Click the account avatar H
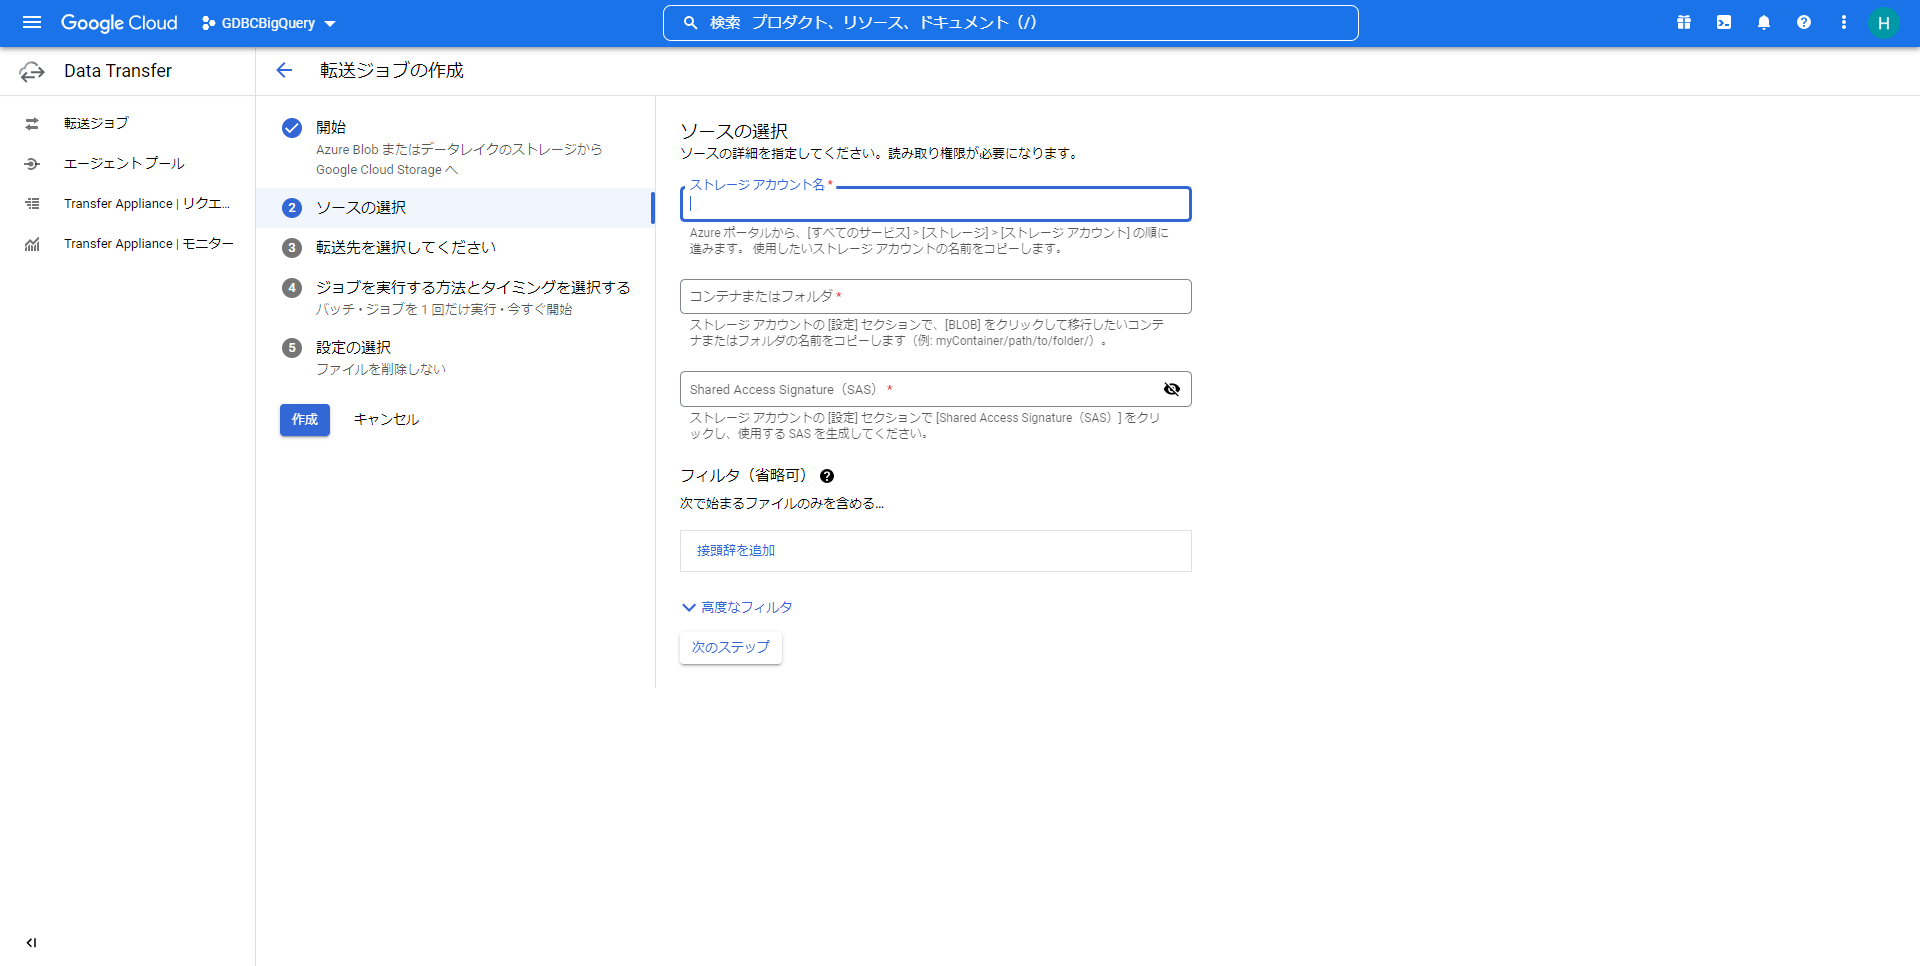Image resolution: width=1920 pixels, height=966 pixels. point(1883,23)
